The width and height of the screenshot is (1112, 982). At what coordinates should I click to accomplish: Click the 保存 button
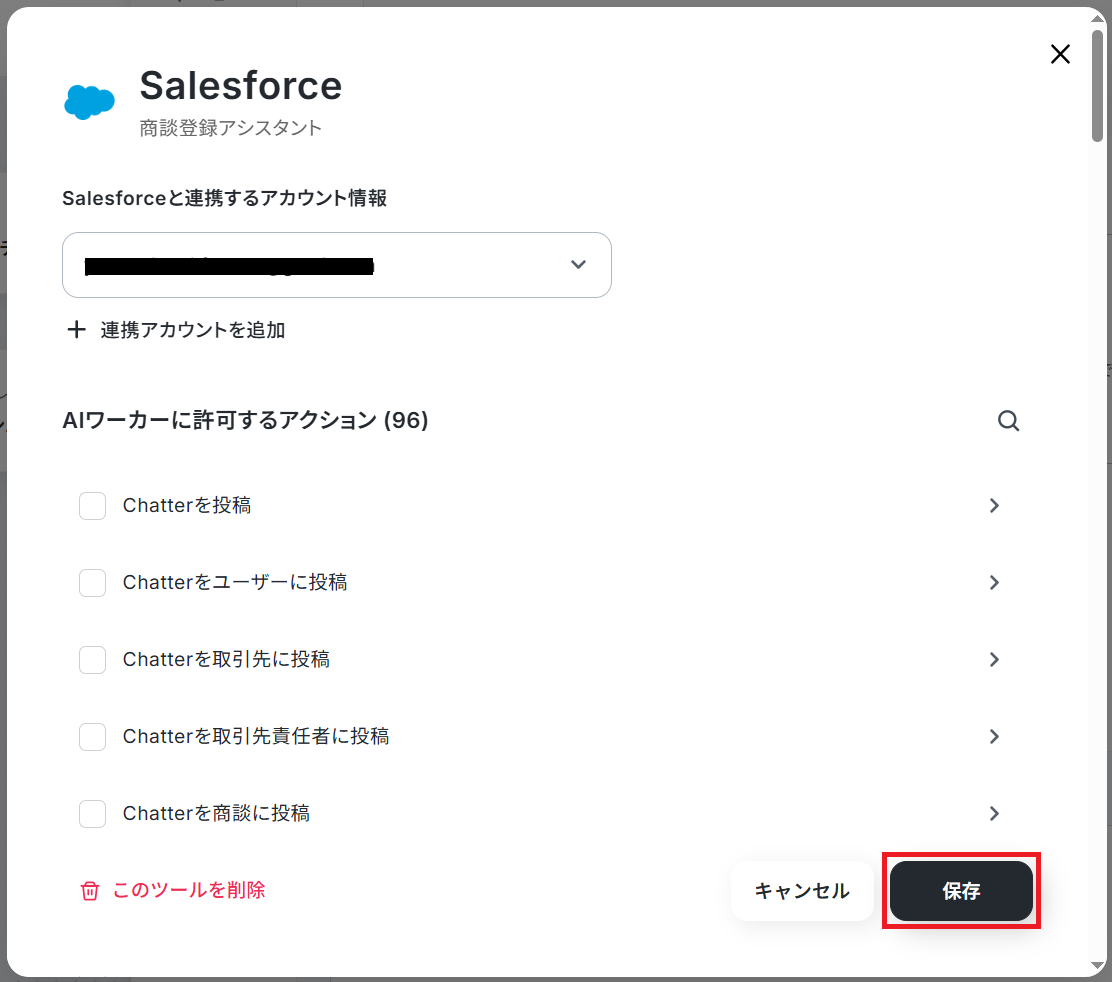(x=961, y=891)
